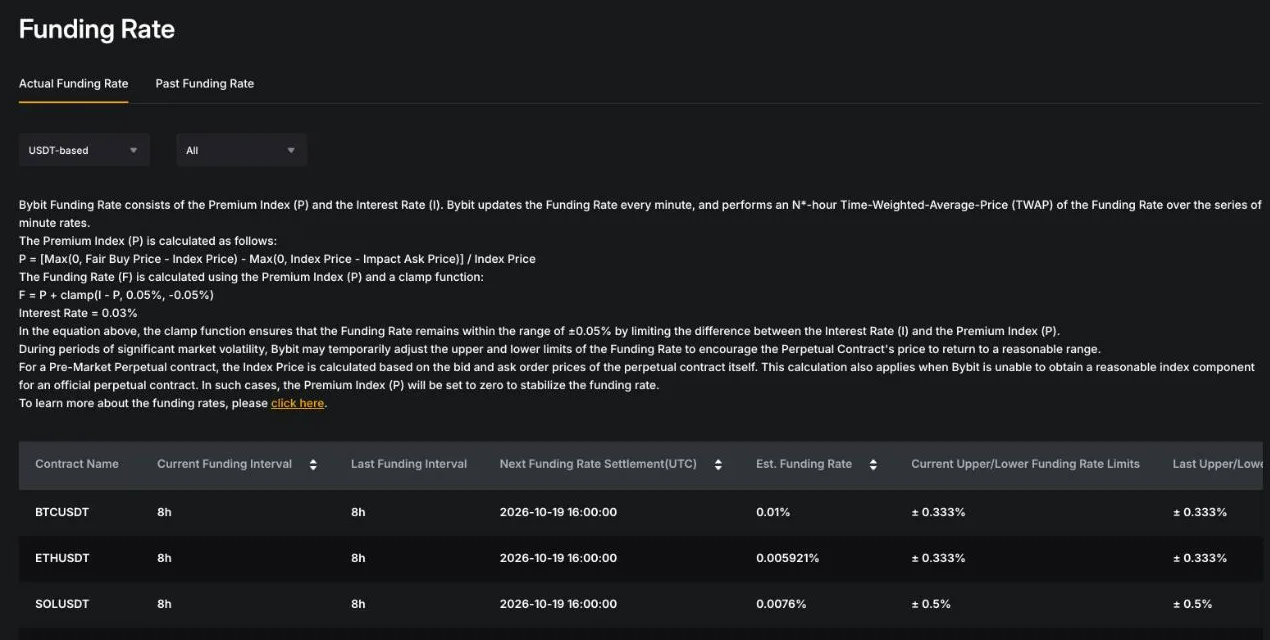
Task: Click ETHUSDT next settlement time cell
Action: [558, 558]
